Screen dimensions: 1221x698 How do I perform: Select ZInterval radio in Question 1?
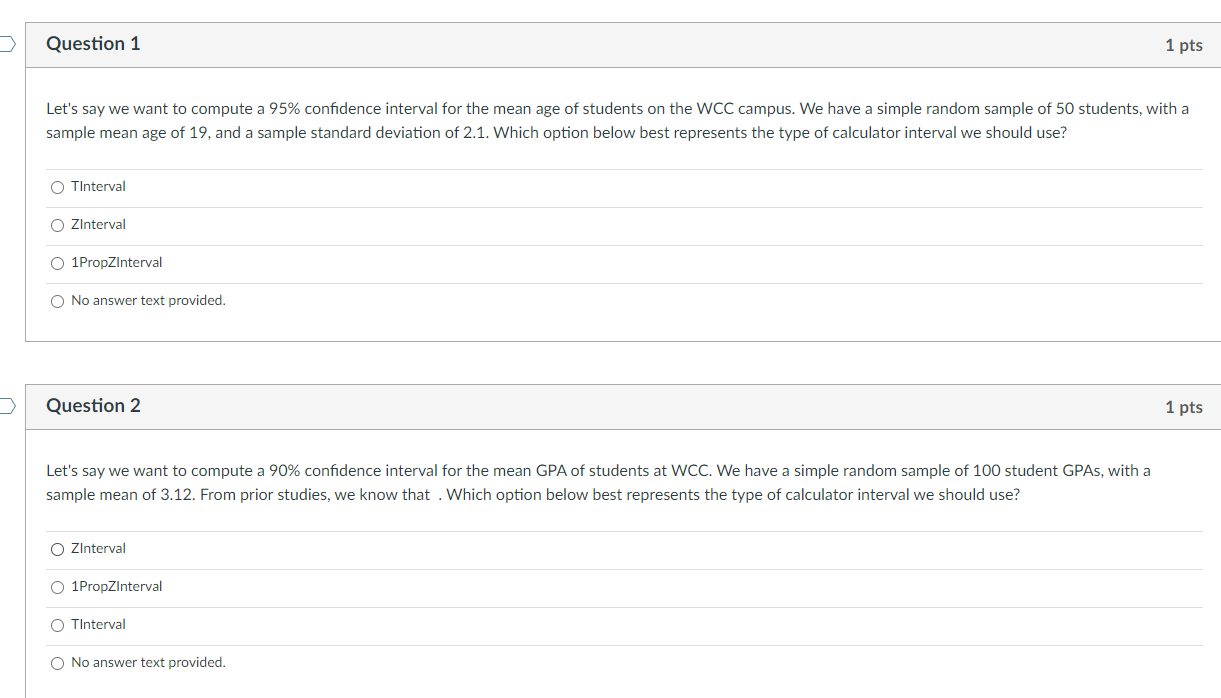click(57, 225)
